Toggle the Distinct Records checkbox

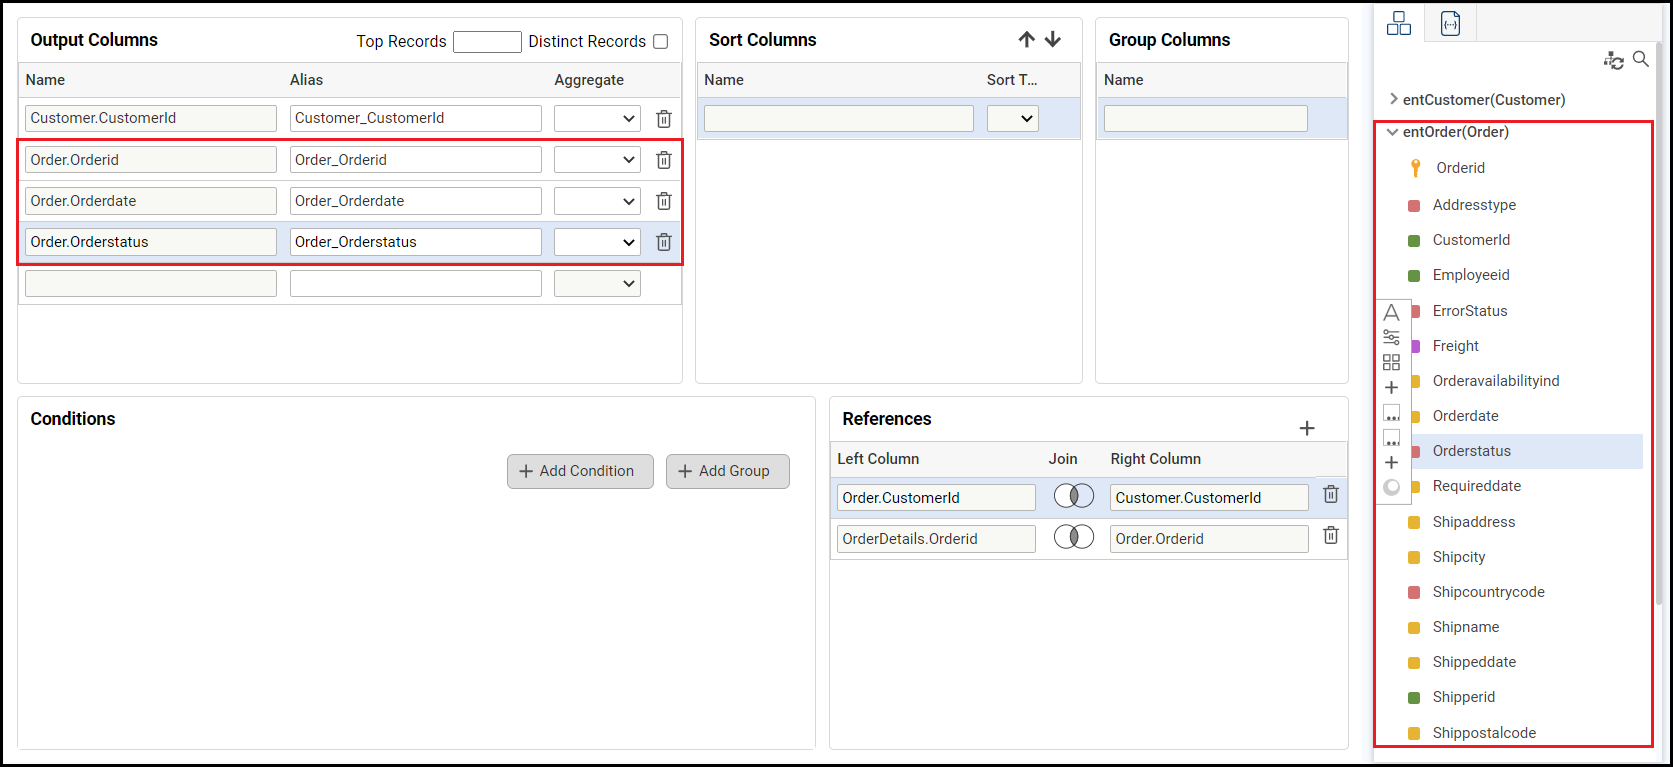[660, 41]
